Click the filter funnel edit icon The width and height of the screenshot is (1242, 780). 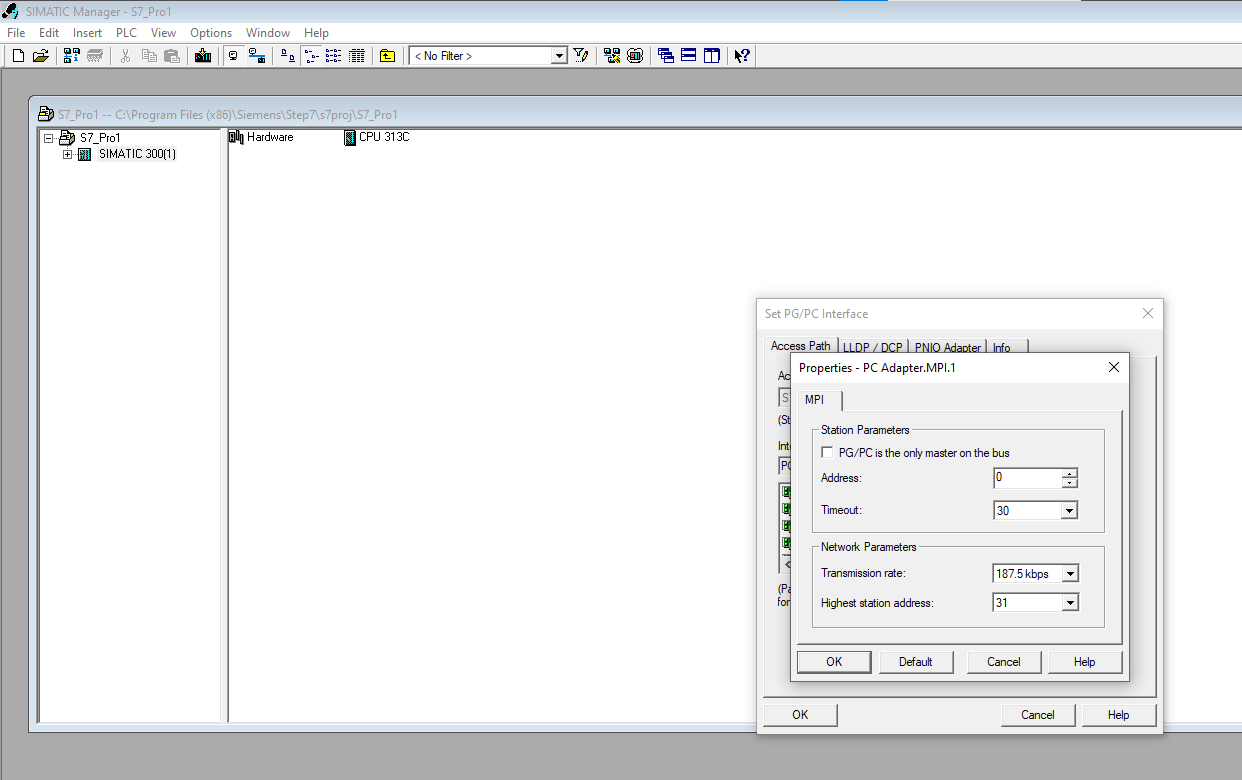(x=581, y=56)
